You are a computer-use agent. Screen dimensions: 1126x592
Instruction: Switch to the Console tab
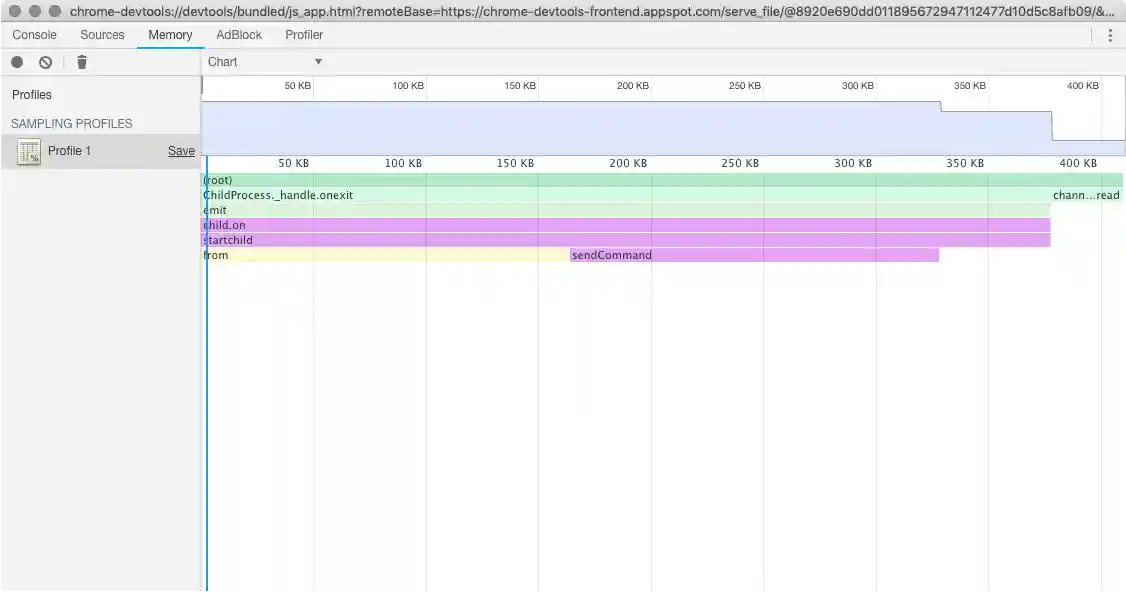tap(34, 34)
